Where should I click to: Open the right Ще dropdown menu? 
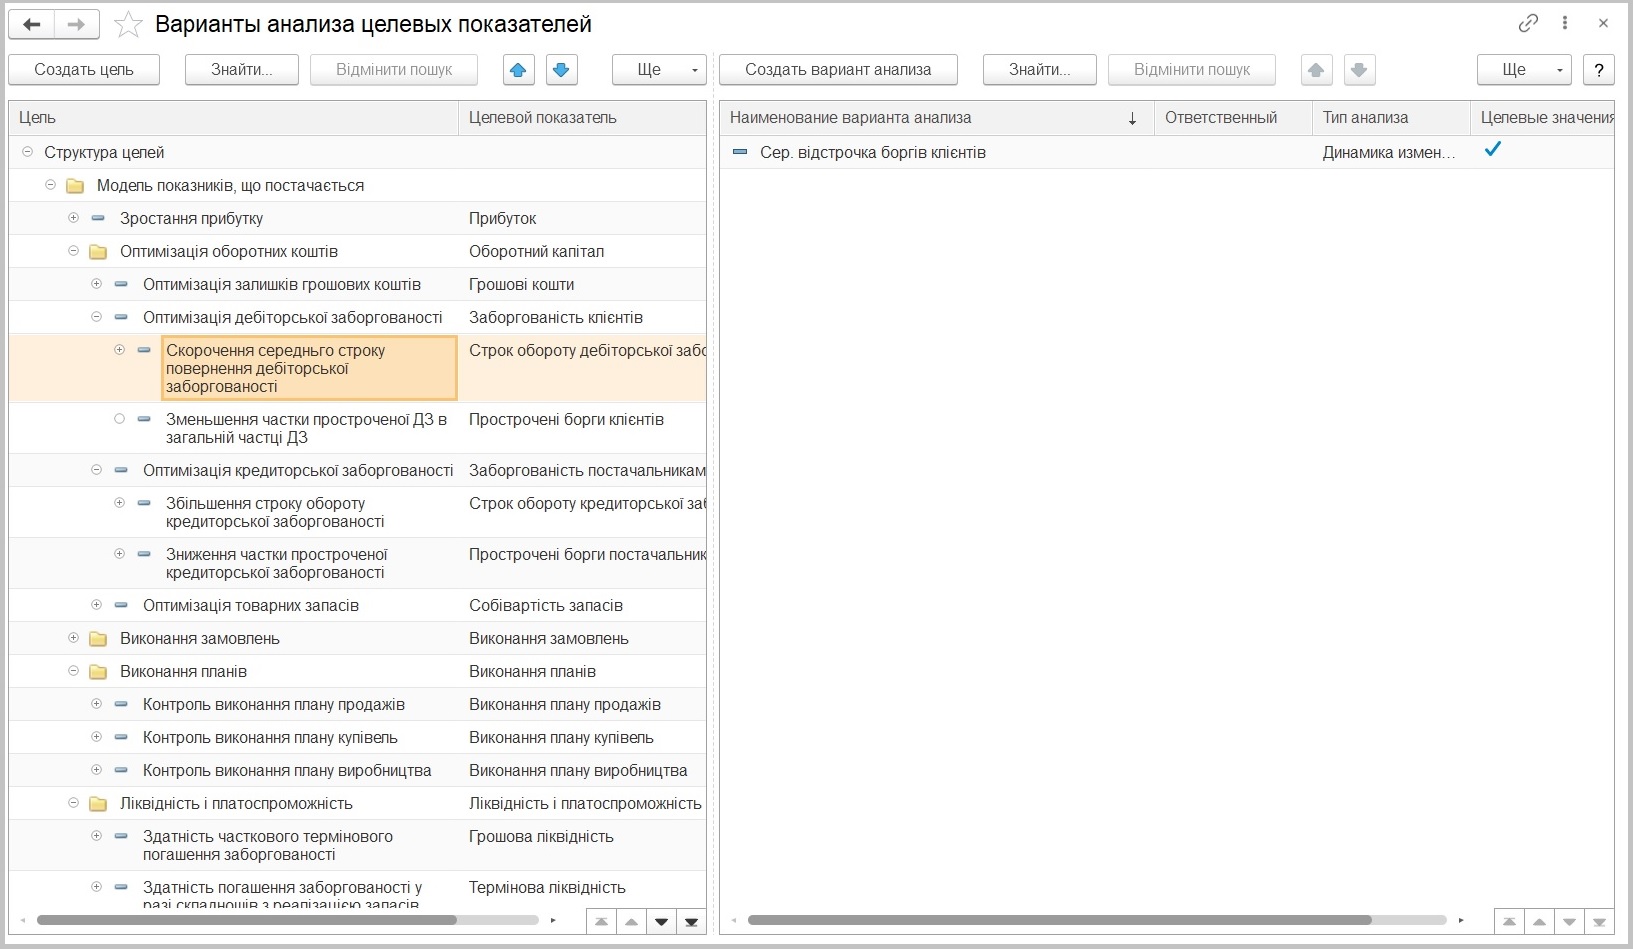1524,70
